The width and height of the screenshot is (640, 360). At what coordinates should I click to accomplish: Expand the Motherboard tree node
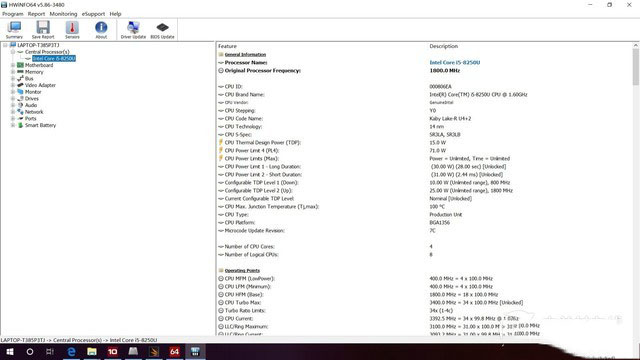point(13,65)
